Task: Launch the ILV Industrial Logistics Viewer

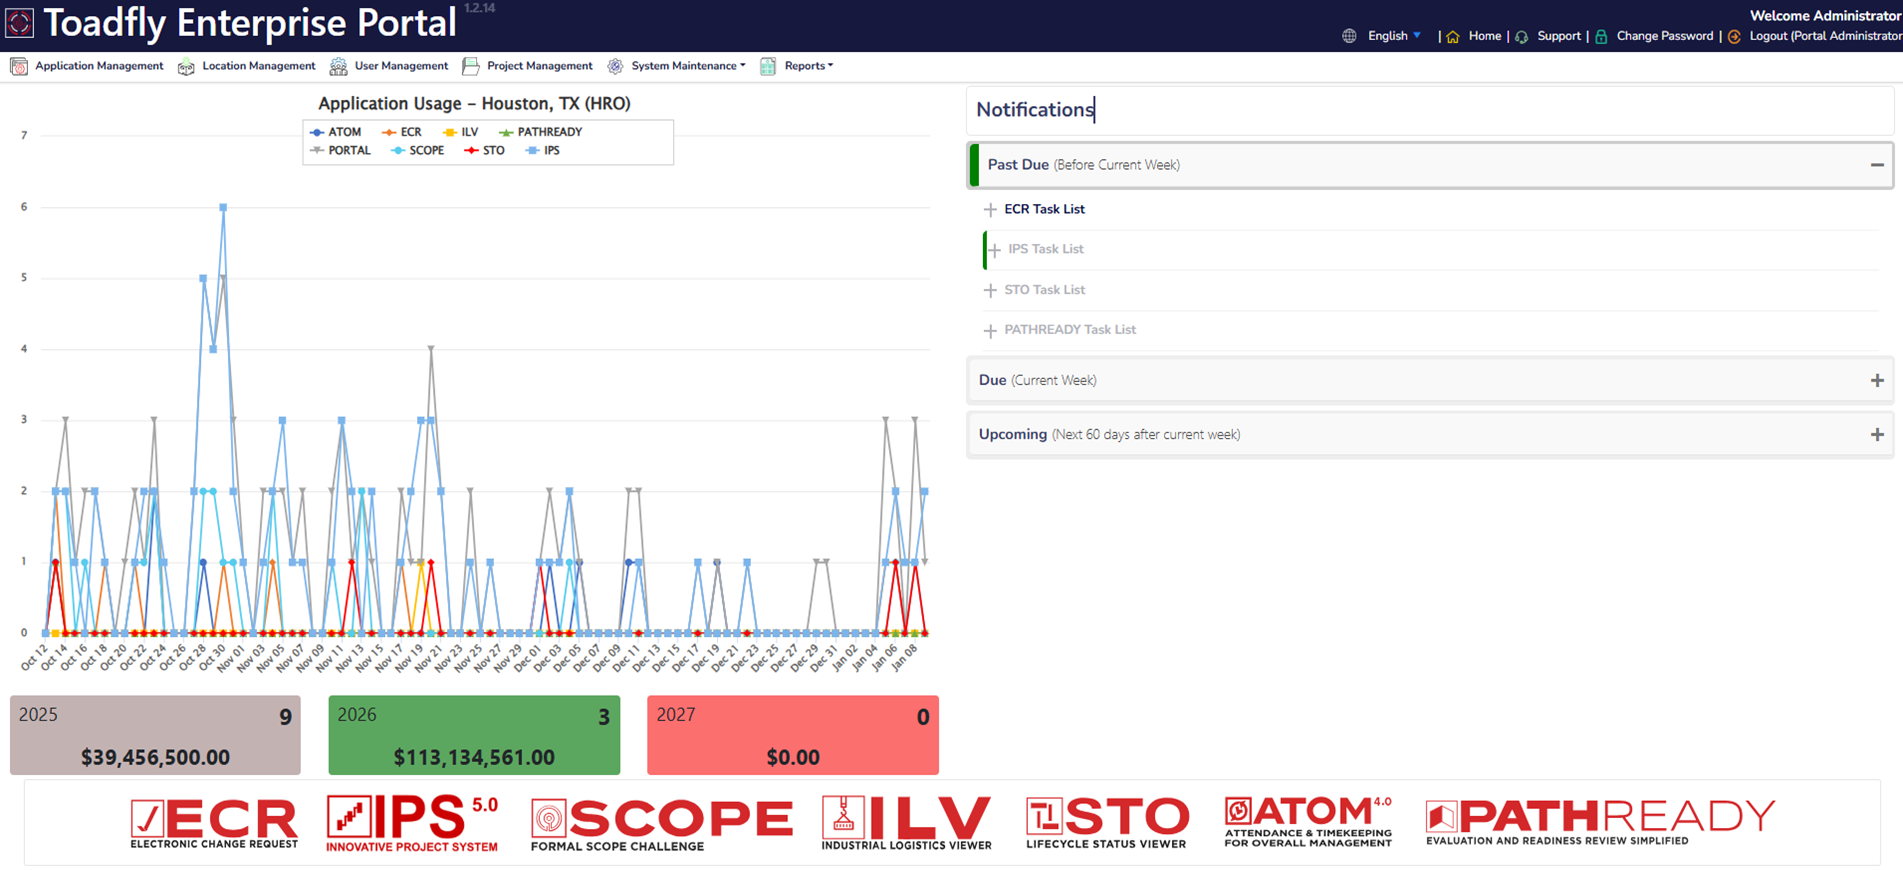Action: coord(906,822)
